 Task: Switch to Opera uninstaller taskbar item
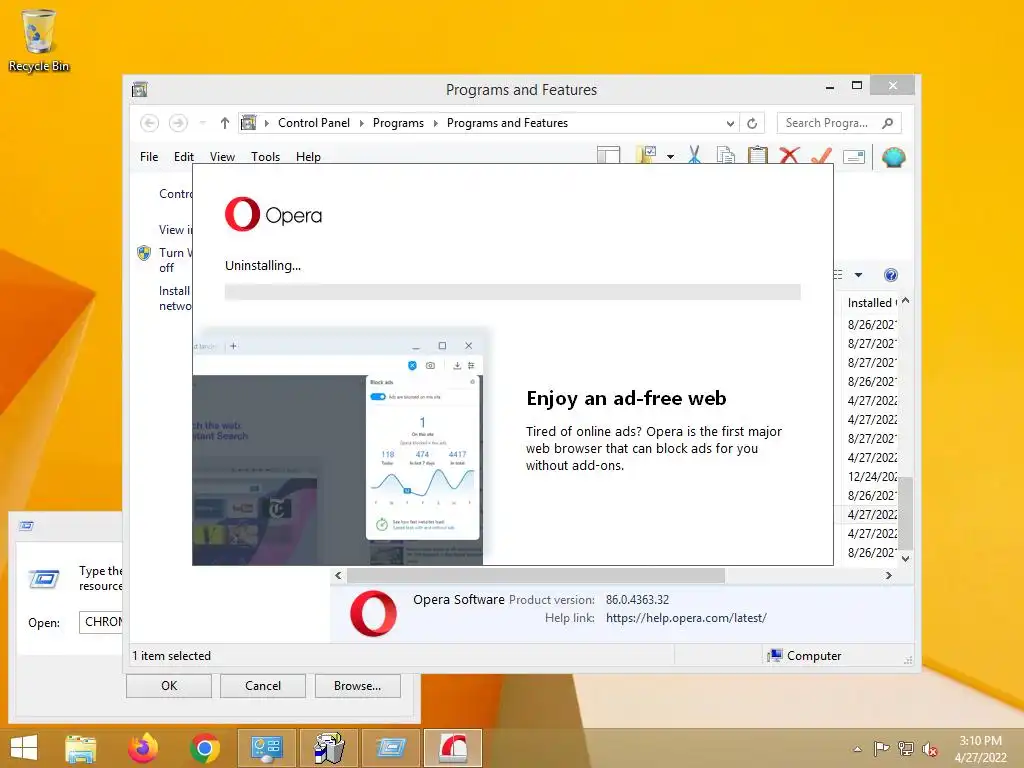[453, 748]
